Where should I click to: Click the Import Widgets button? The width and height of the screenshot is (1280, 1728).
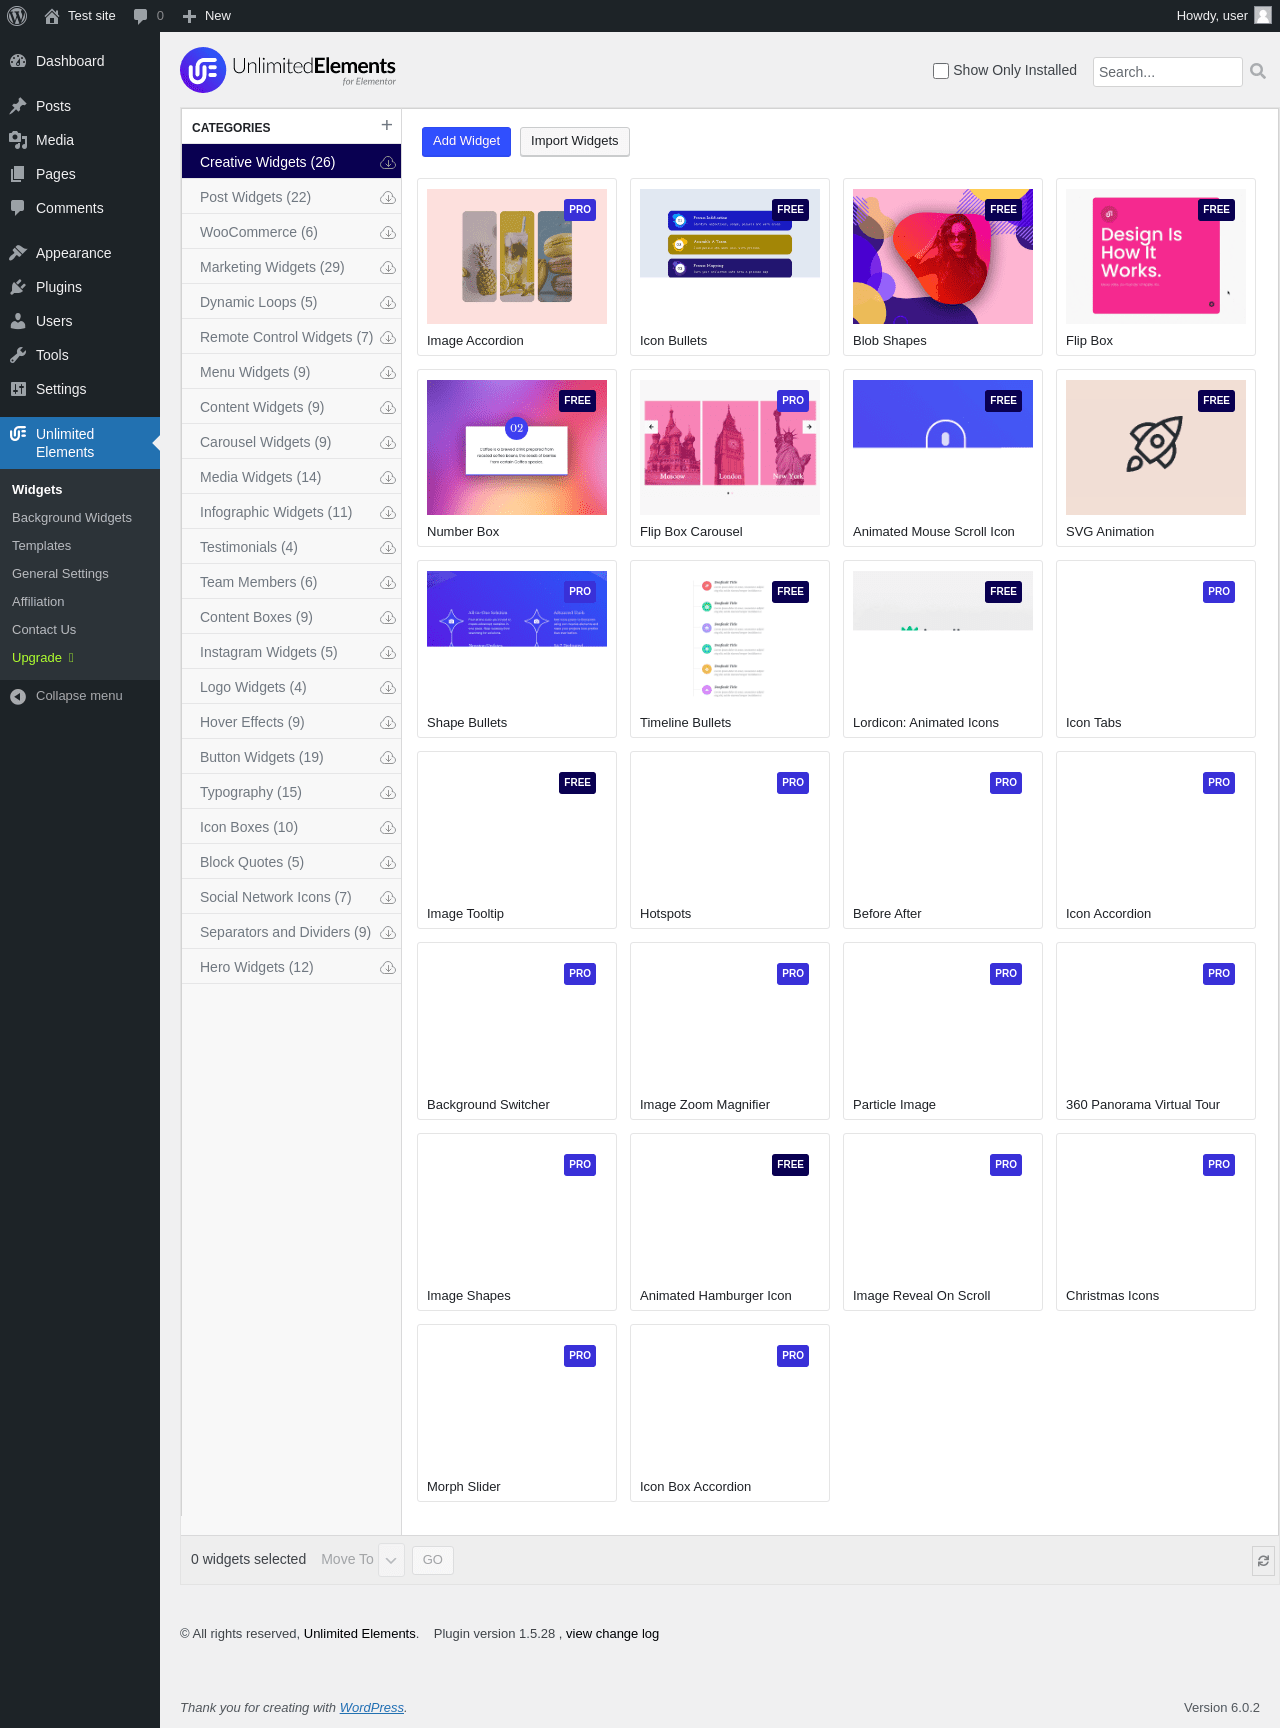point(575,142)
